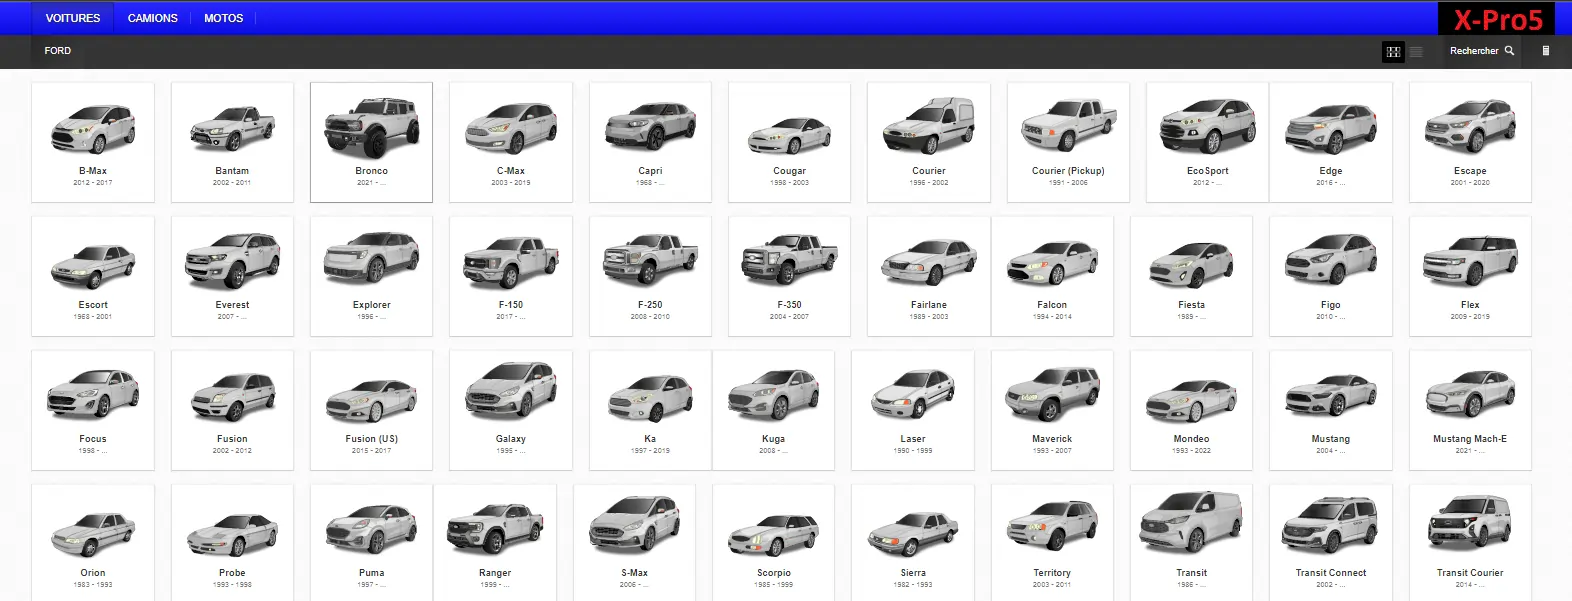
Task: Select the Courier (Pickup) card
Action: point(1068,142)
